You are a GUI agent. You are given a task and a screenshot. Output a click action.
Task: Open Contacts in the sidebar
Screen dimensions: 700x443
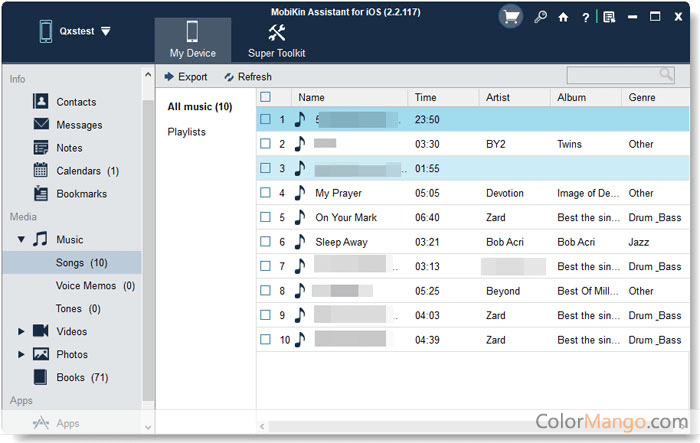[76, 102]
